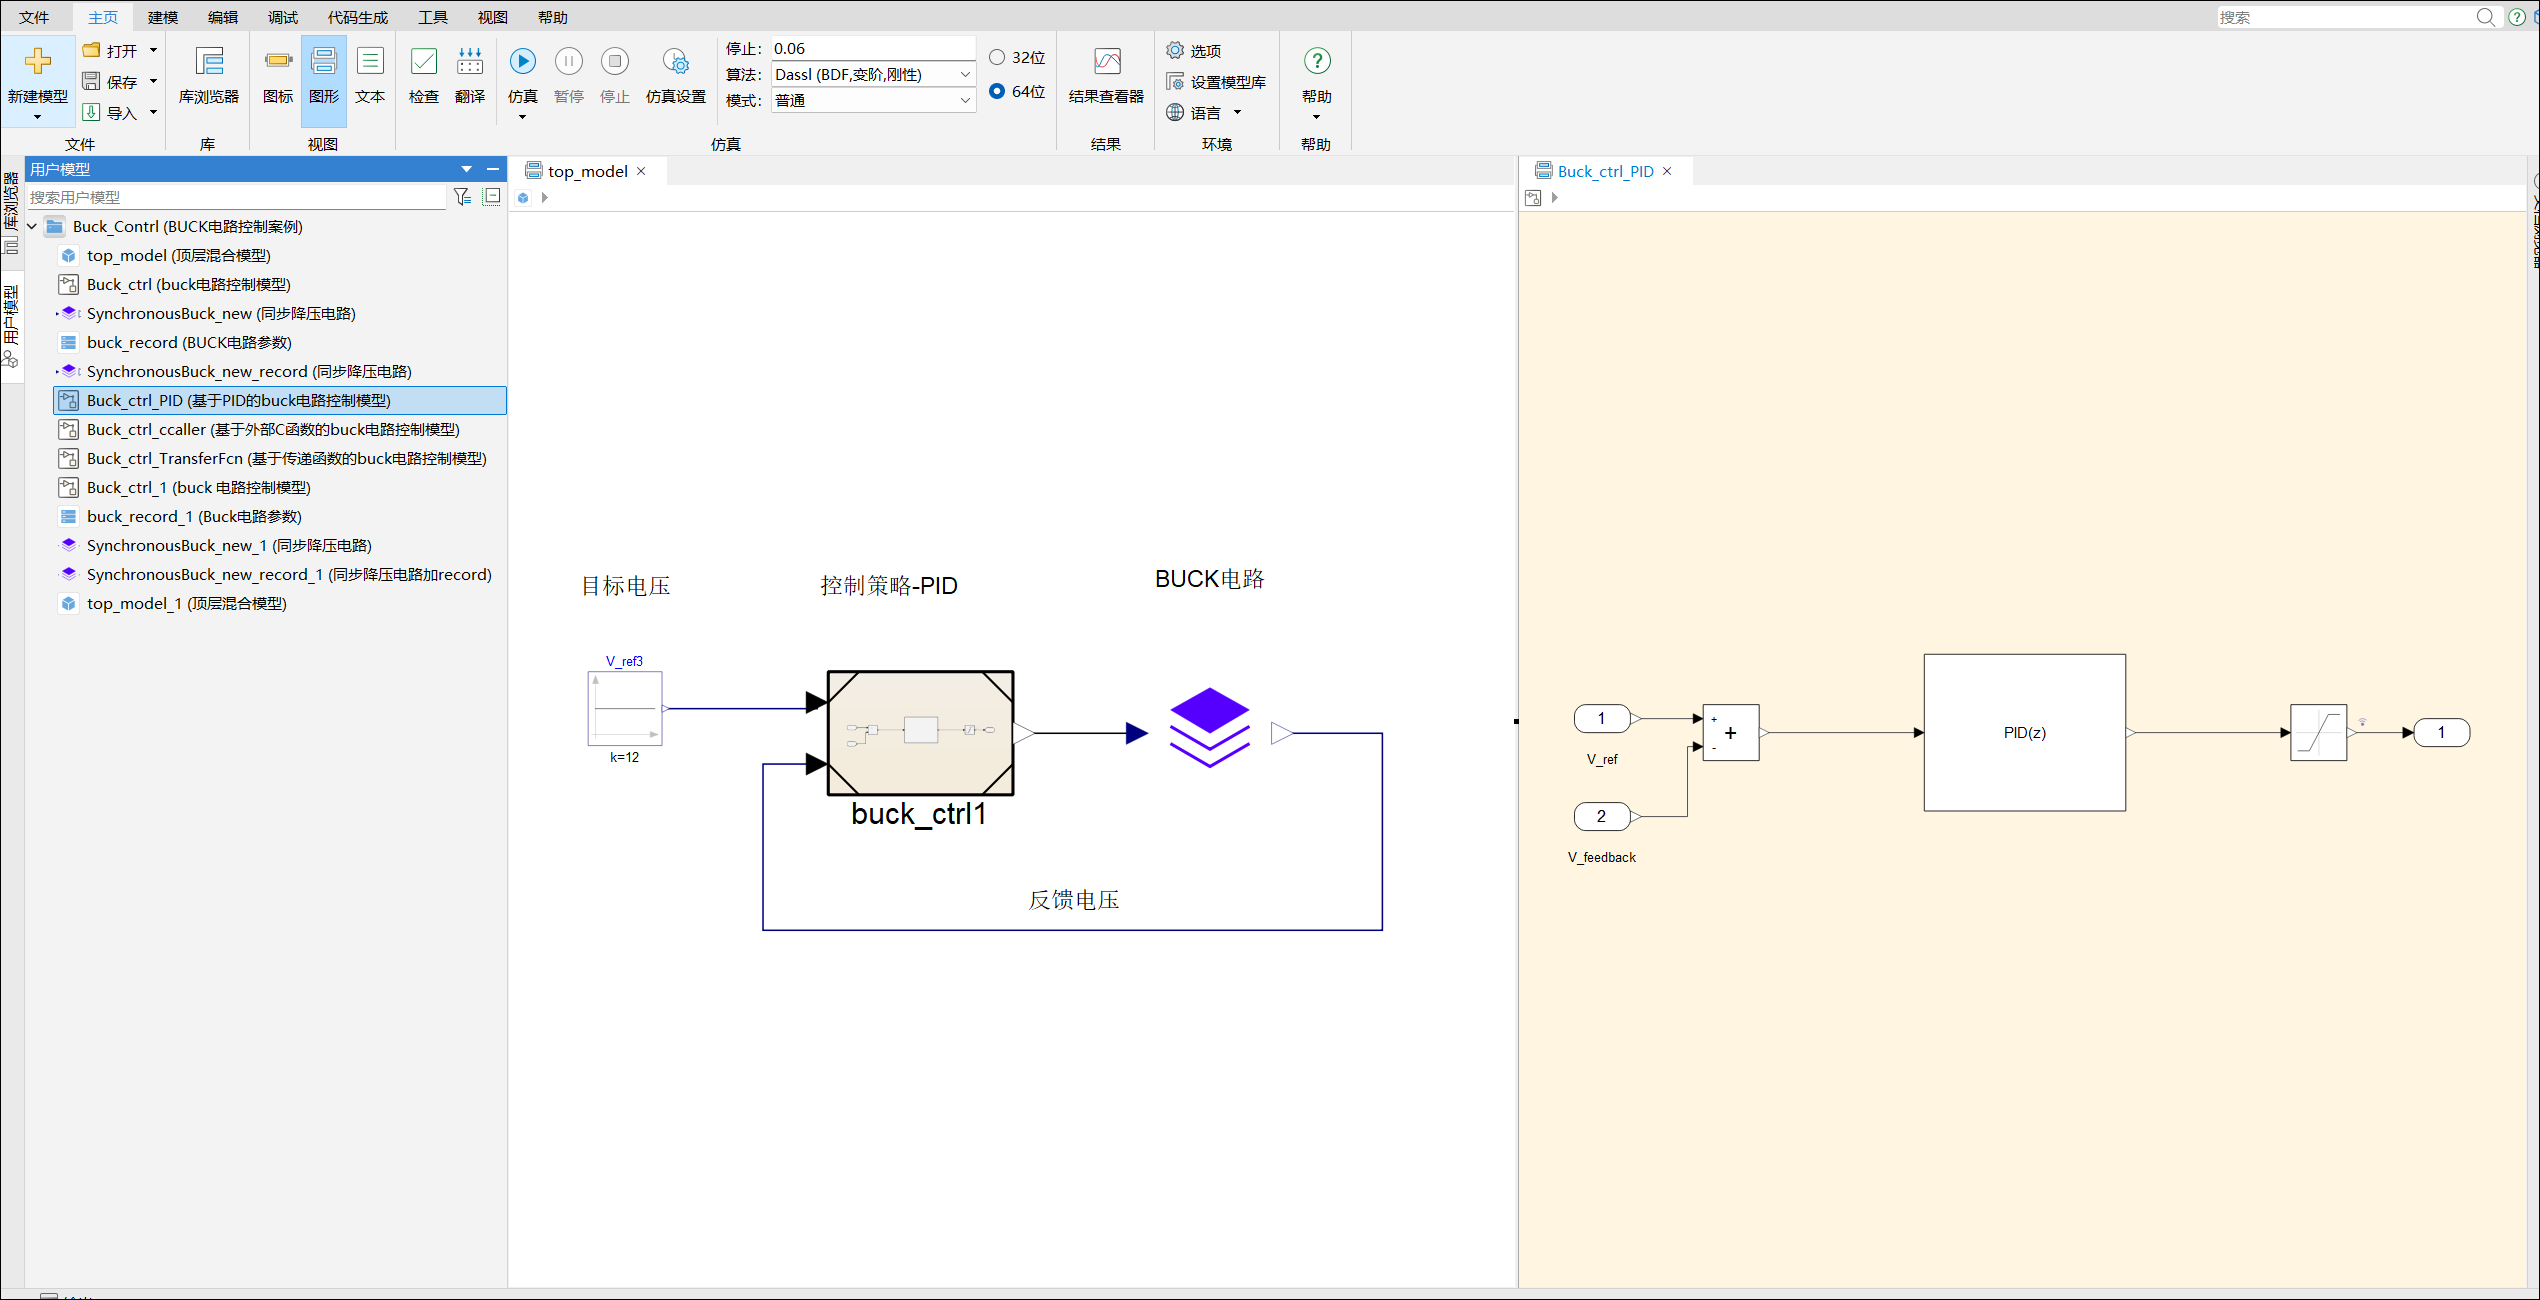This screenshot has height=1300, width=2540.
Task: Click the filter icon in user model search
Action: (462, 197)
